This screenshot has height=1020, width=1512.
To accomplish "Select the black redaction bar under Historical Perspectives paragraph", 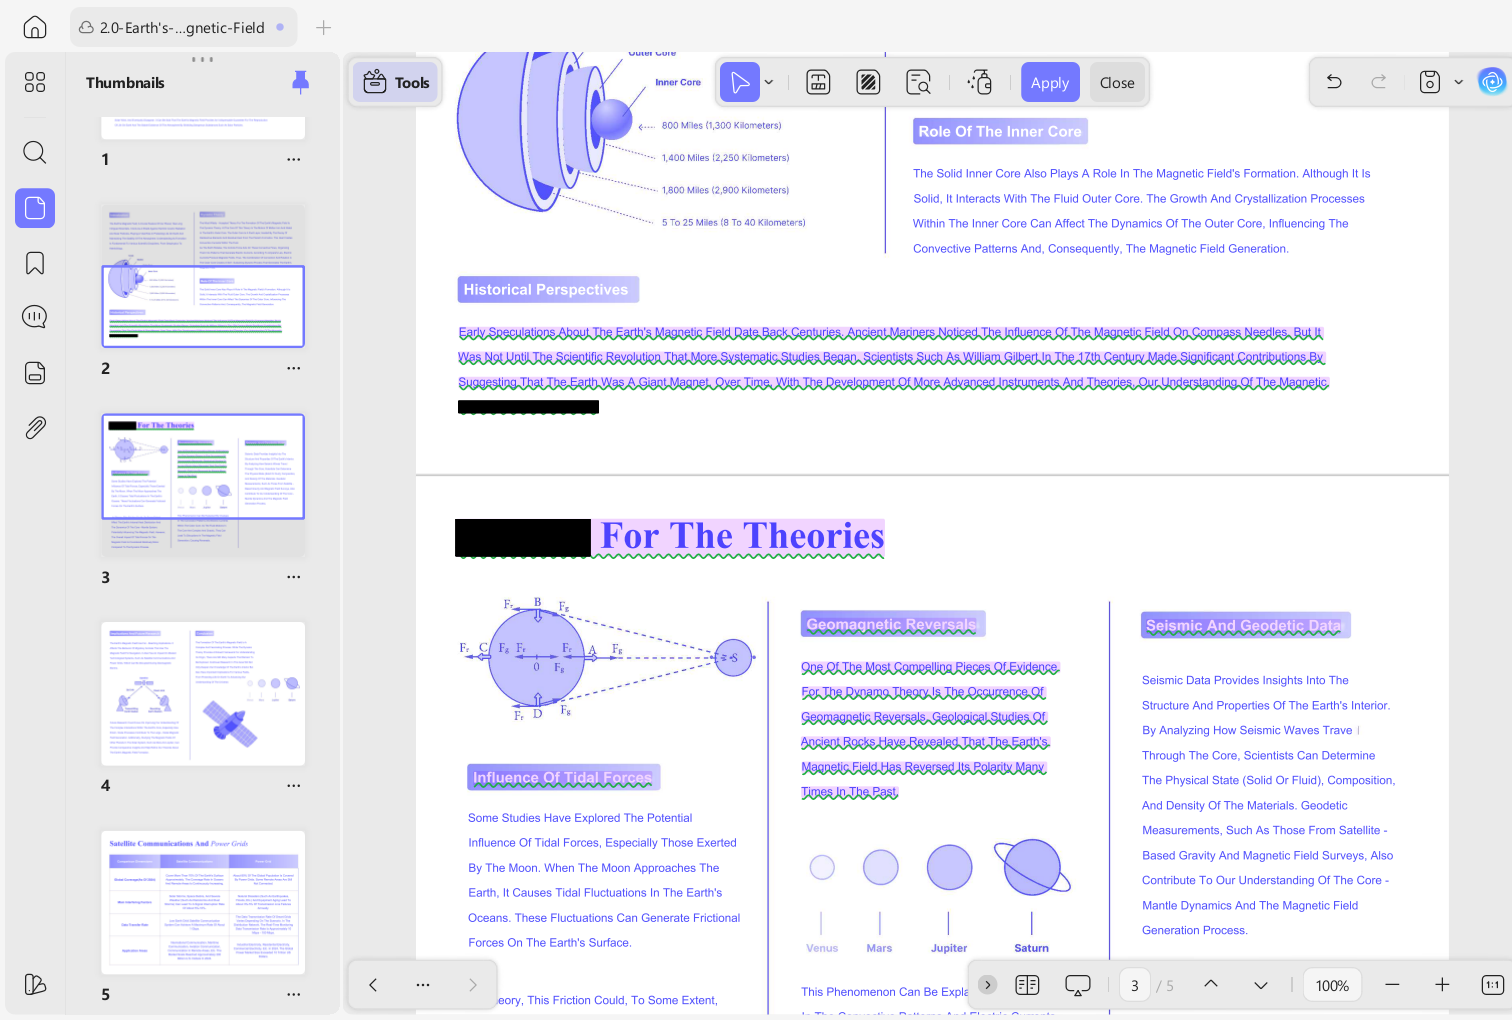I will tap(528, 407).
